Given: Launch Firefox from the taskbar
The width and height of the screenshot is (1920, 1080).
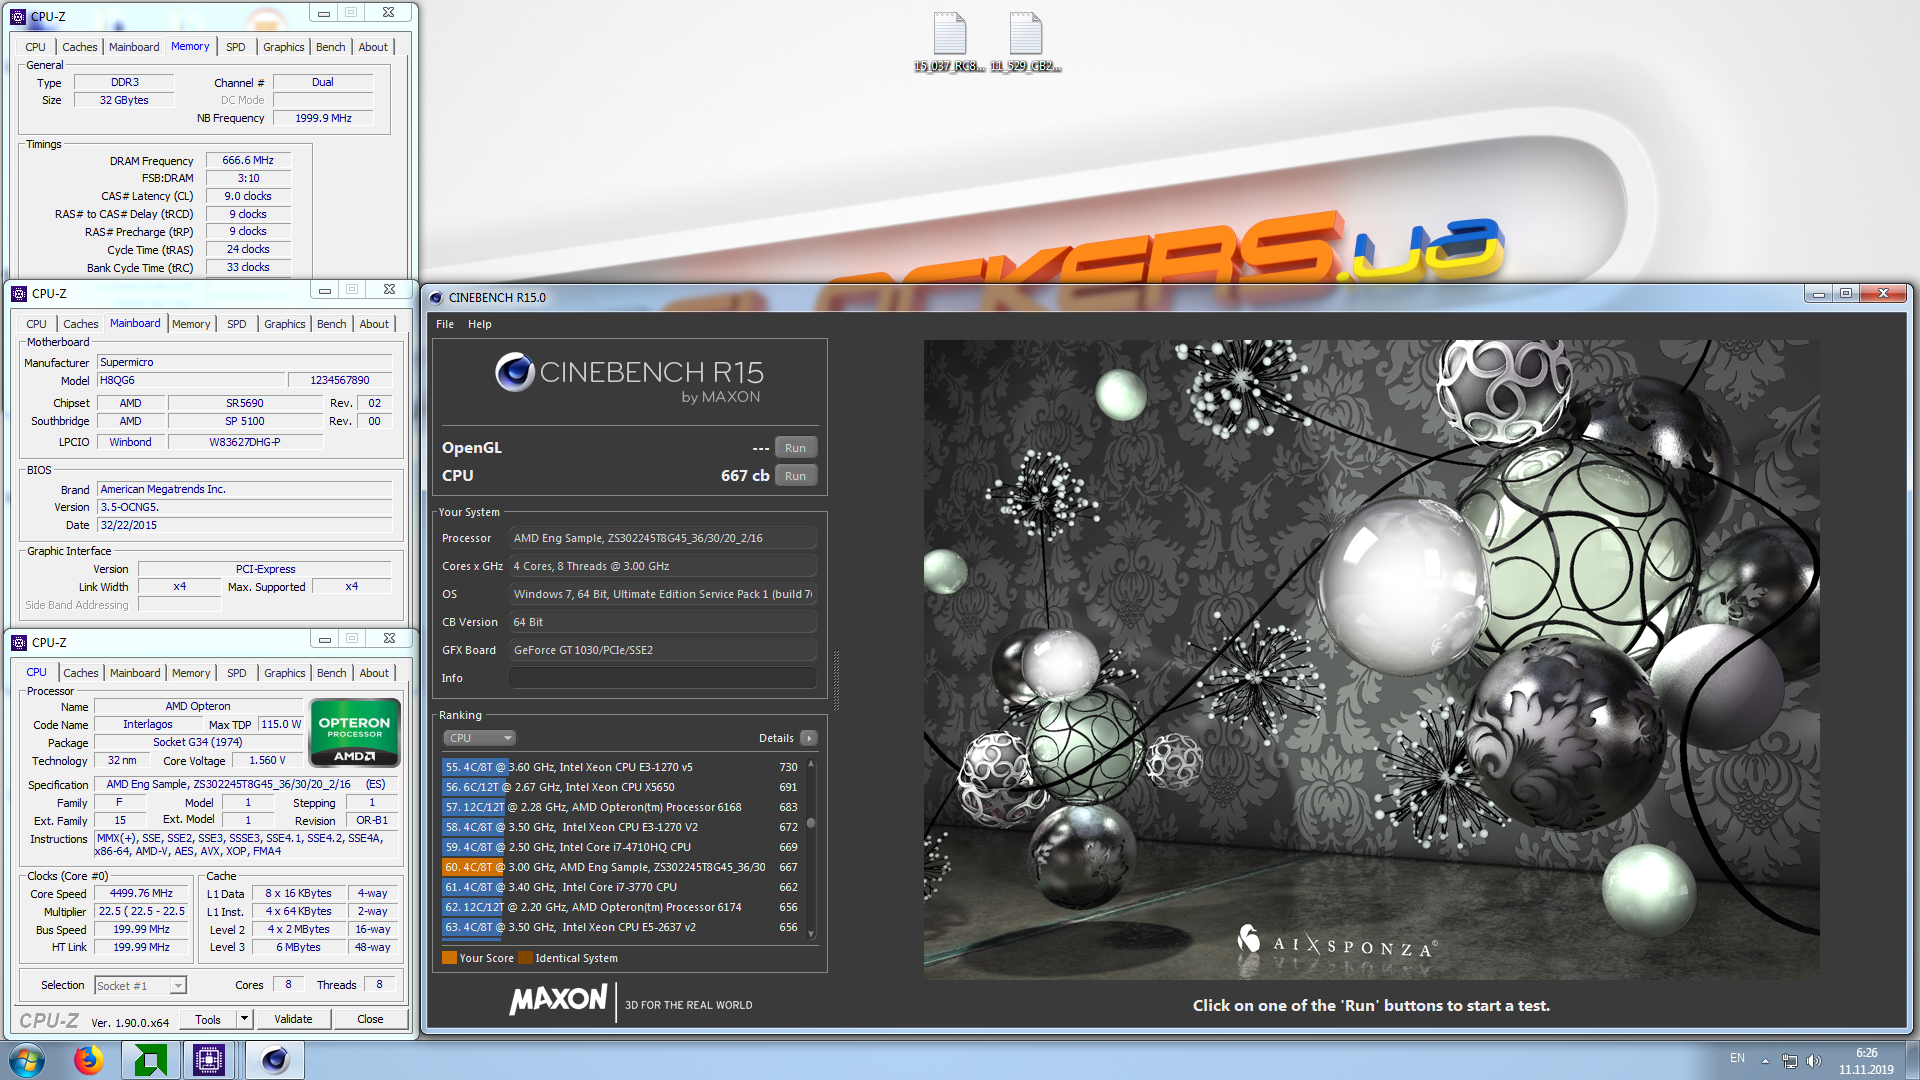Looking at the screenshot, I should 88,1060.
